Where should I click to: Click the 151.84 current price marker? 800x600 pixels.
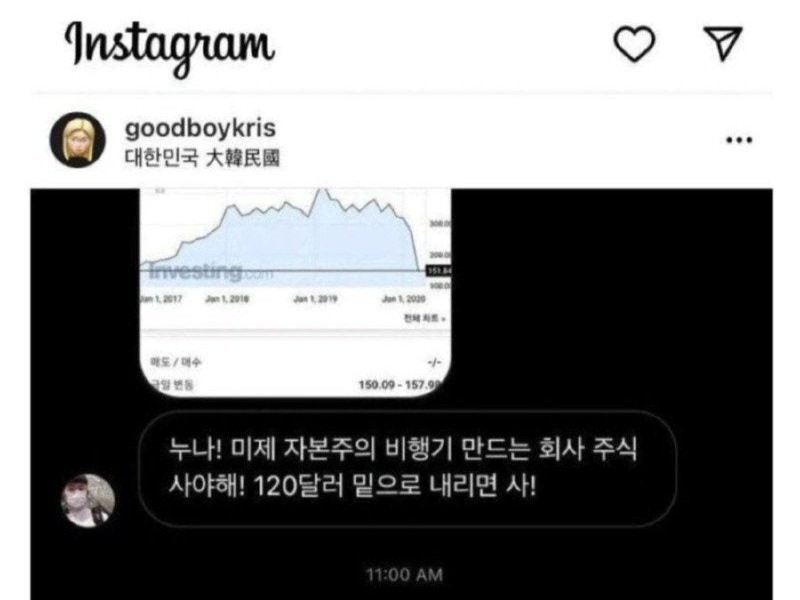pyautogui.click(x=438, y=270)
